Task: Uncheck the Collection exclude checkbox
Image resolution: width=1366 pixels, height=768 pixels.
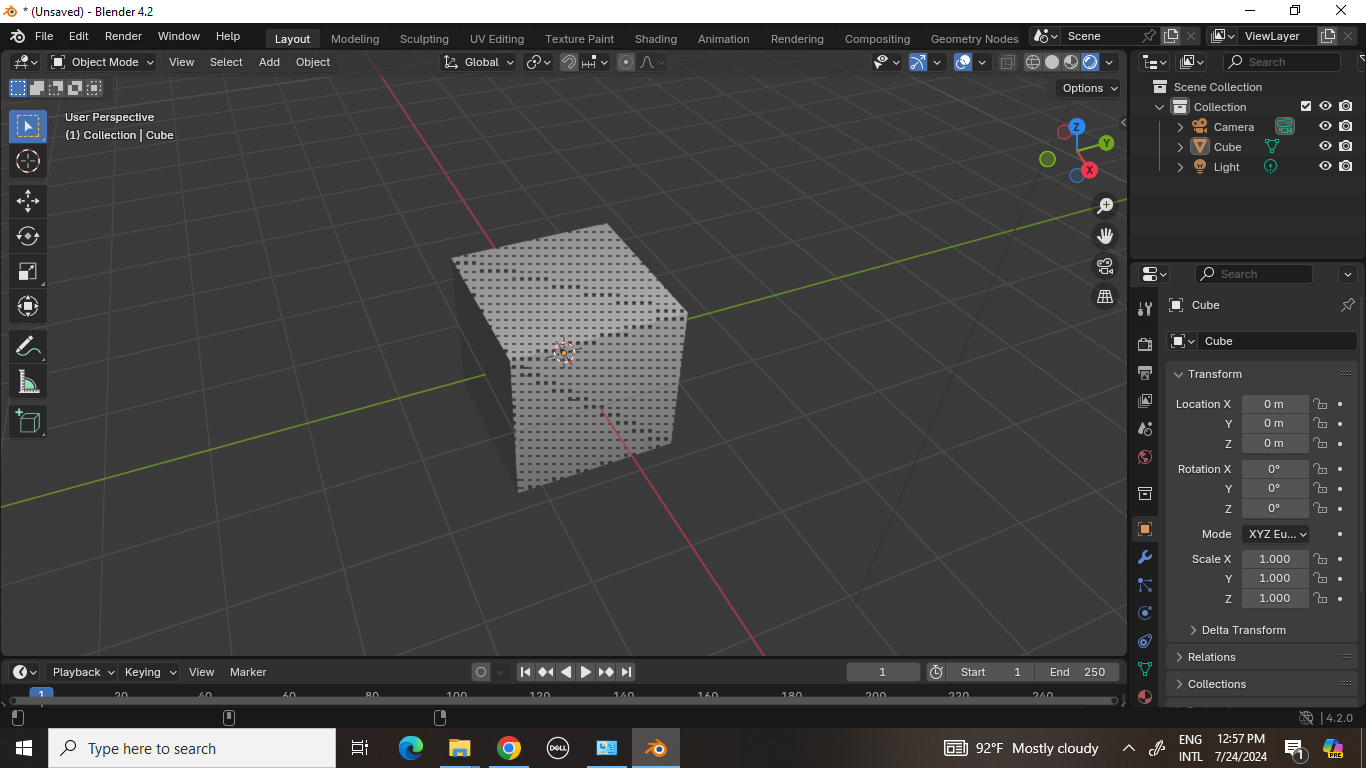Action: coord(1305,107)
